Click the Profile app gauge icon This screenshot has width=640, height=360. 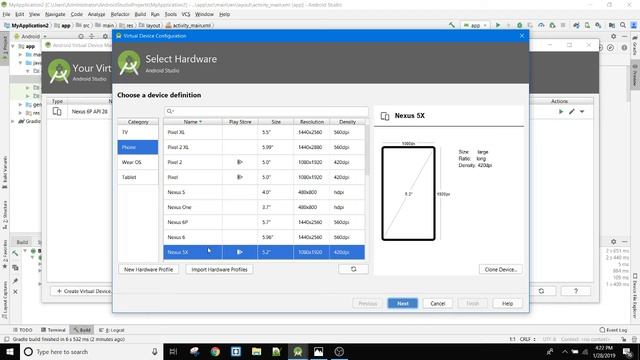point(541,25)
